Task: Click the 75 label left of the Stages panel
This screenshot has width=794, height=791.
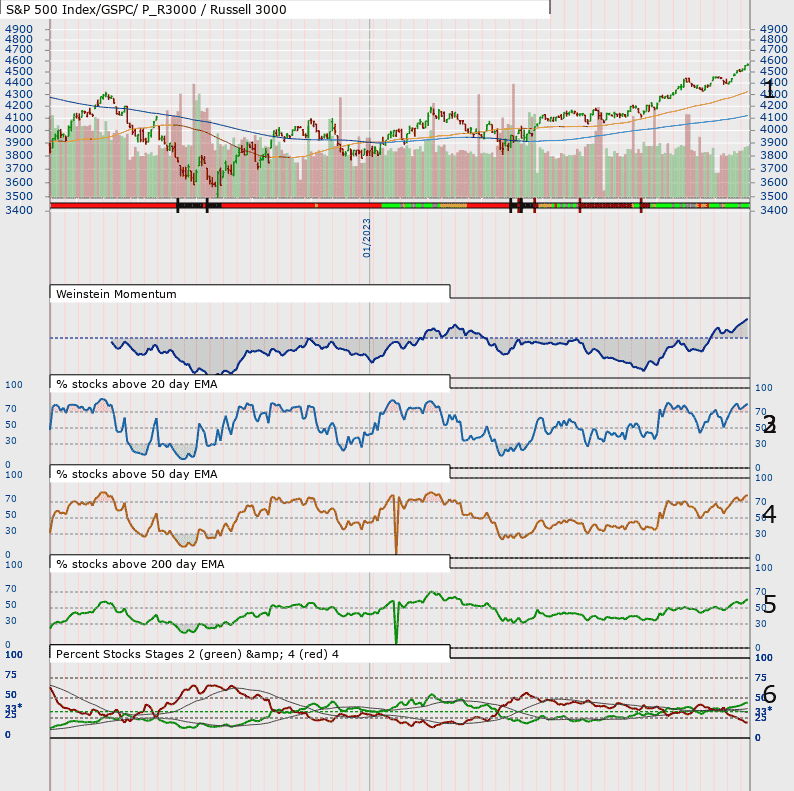Action: [11, 675]
